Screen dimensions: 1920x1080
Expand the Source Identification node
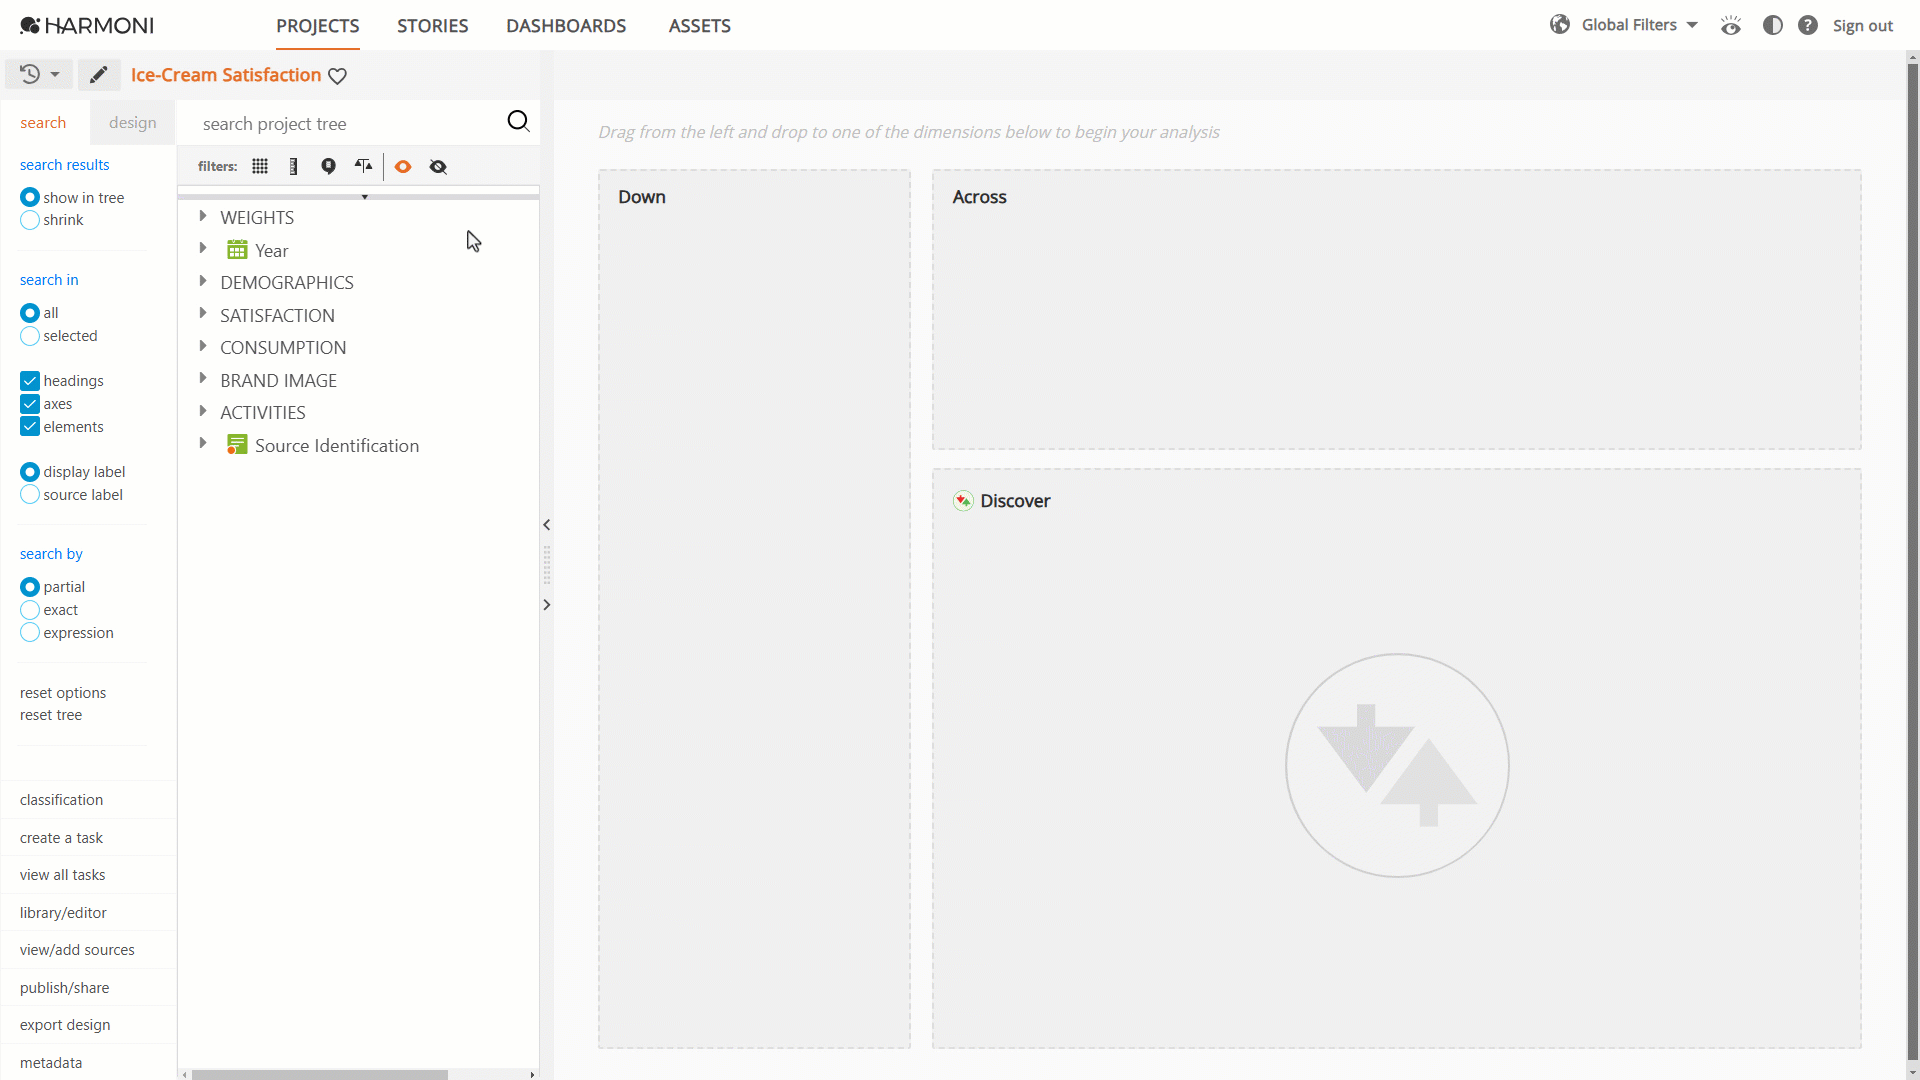(203, 443)
